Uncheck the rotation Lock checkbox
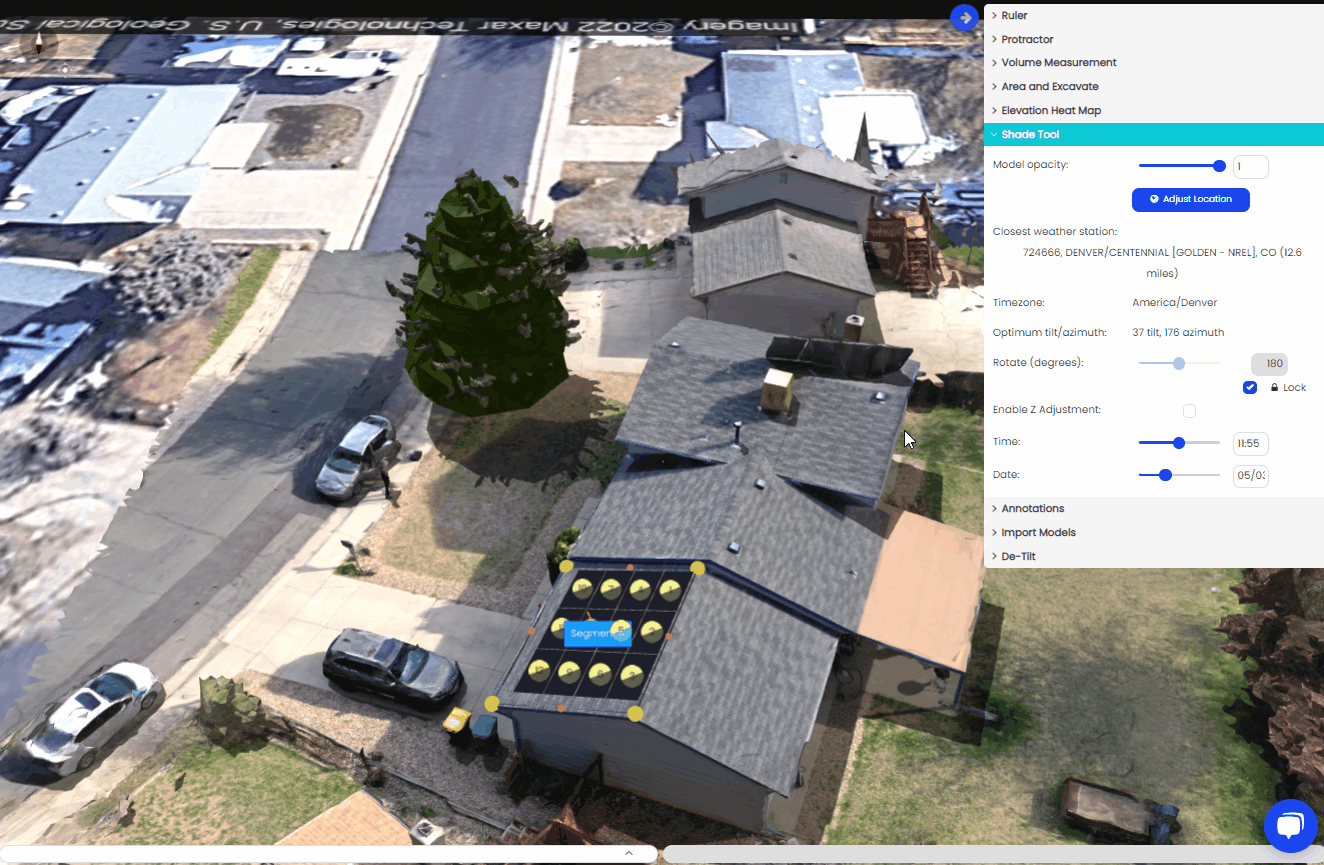Screen dimensions: 1324x865 [1250, 387]
